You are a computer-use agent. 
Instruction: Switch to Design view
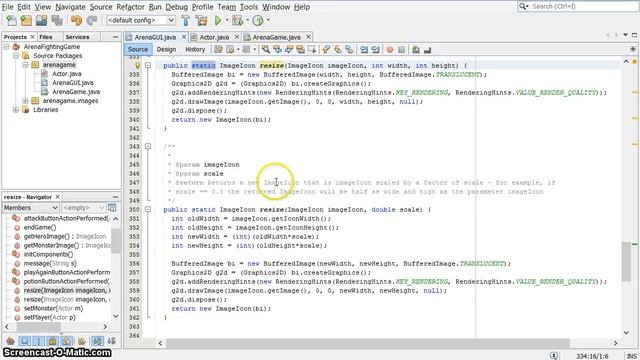[166, 49]
